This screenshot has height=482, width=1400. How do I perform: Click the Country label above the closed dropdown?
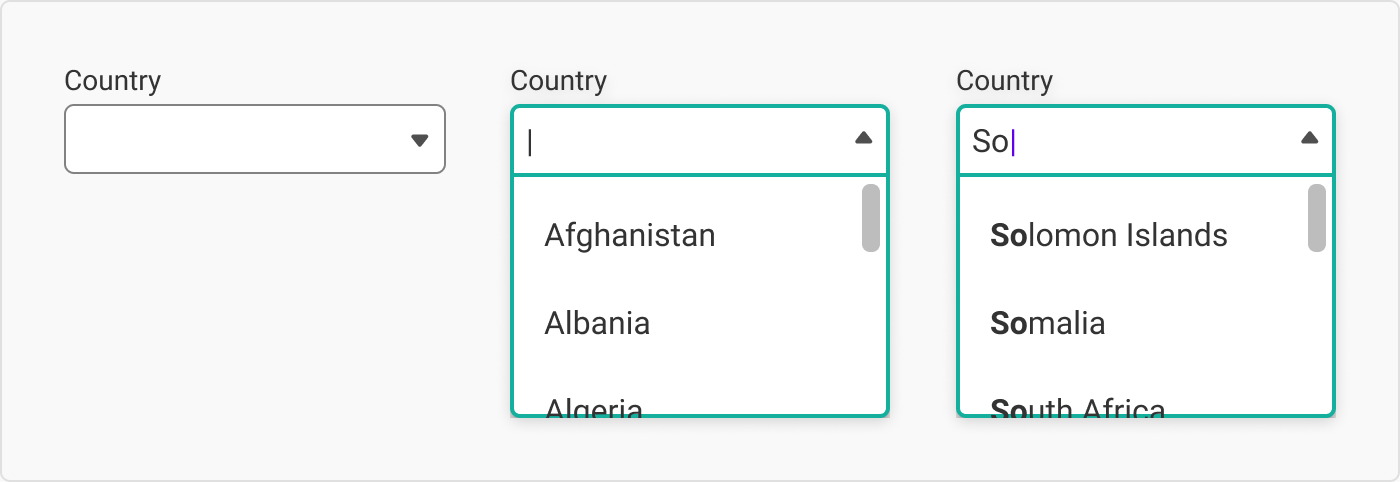(112, 81)
